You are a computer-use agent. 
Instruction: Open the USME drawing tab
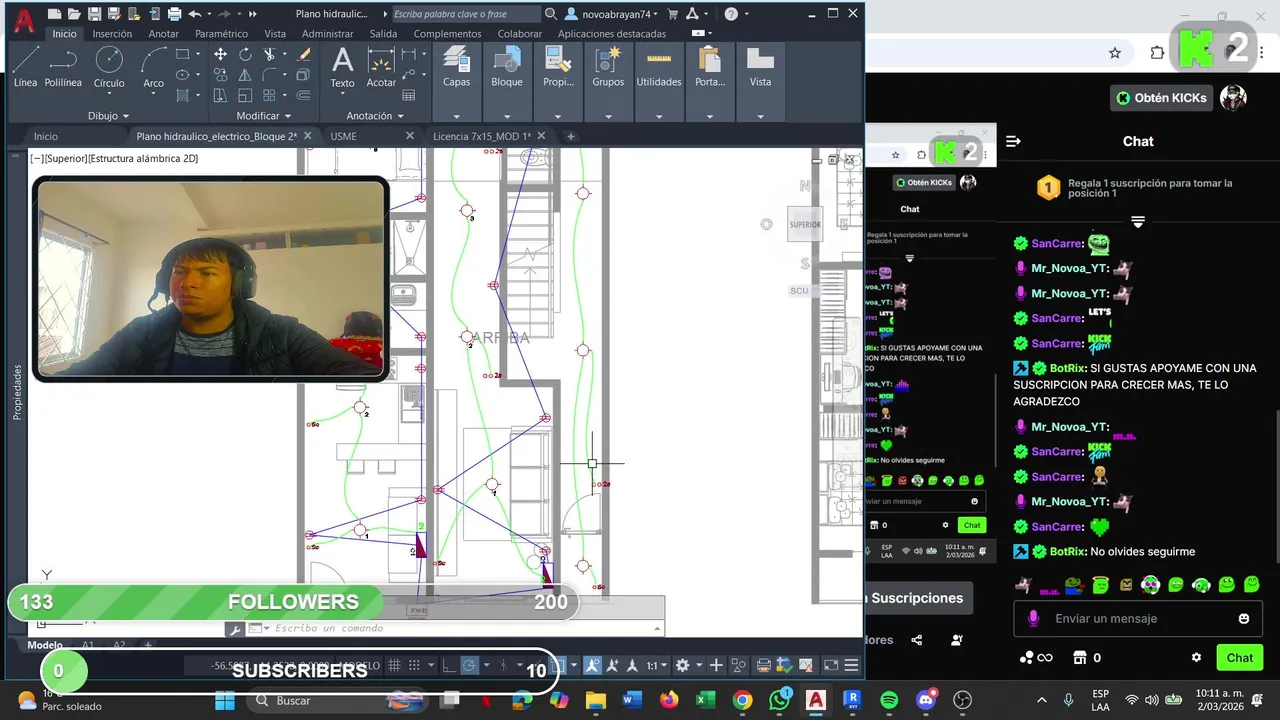point(343,136)
